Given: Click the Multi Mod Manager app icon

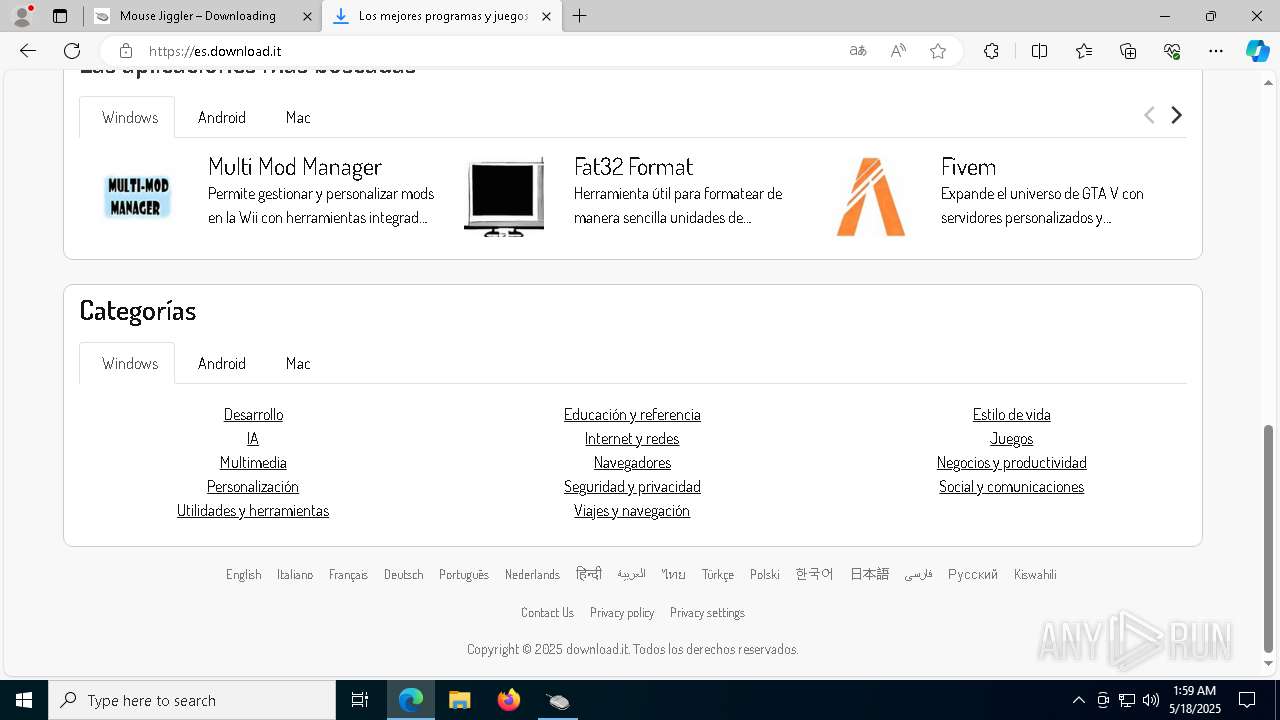Looking at the screenshot, I should click(137, 197).
